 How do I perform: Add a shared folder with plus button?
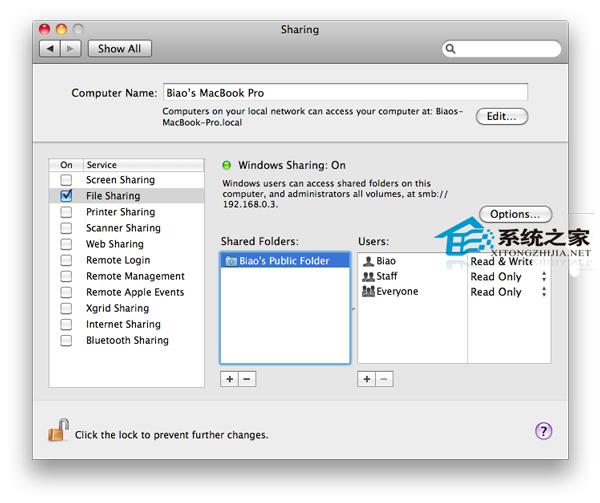click(x=229, y=379)
